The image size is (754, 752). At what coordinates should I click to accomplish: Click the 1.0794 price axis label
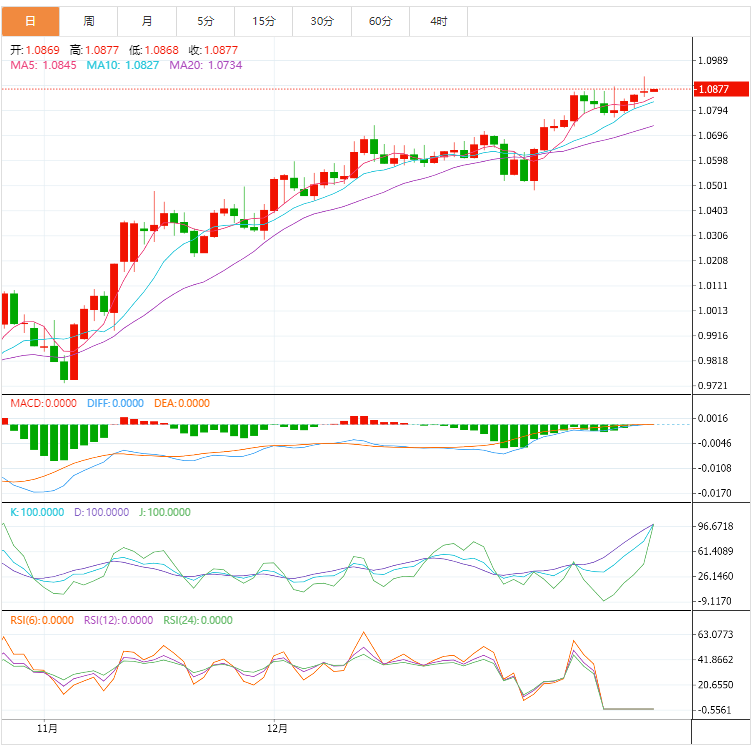[713, 111]
